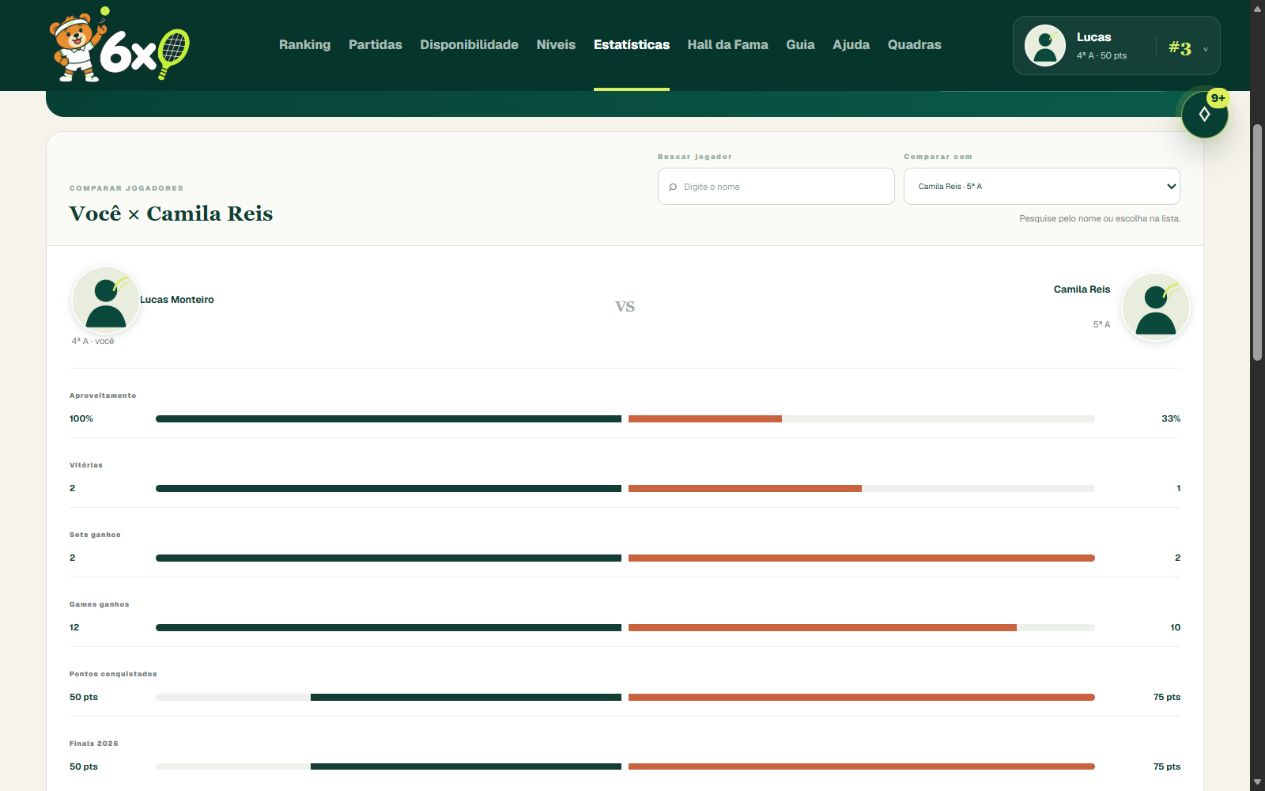Click the 4ª A · você caption
The height and width of the screenshot is (791, 1265).
click(93, 341)
